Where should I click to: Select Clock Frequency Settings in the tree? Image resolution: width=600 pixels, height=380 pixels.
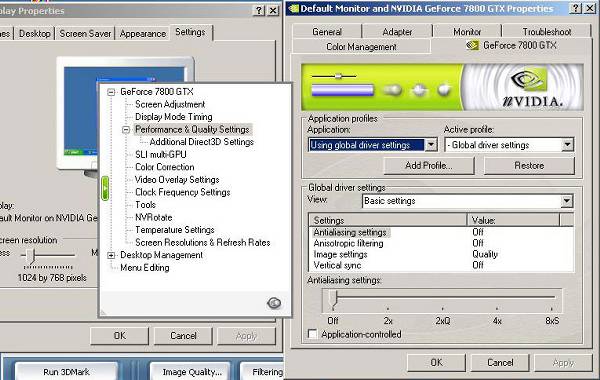(x=183, y=192)
